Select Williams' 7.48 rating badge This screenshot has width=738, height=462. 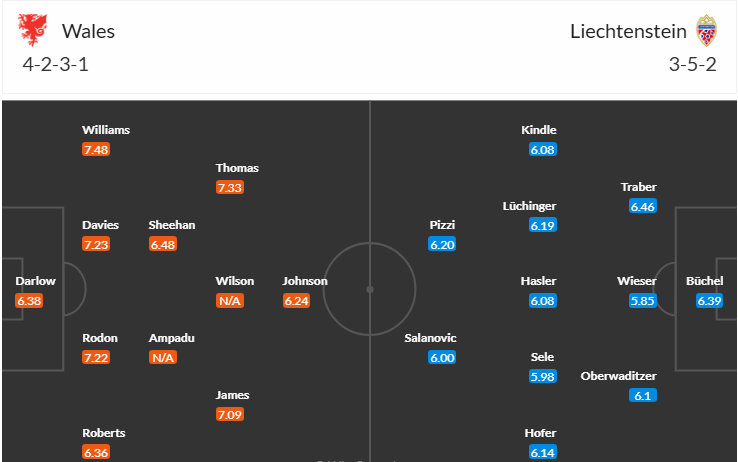[x=96, y=150]
